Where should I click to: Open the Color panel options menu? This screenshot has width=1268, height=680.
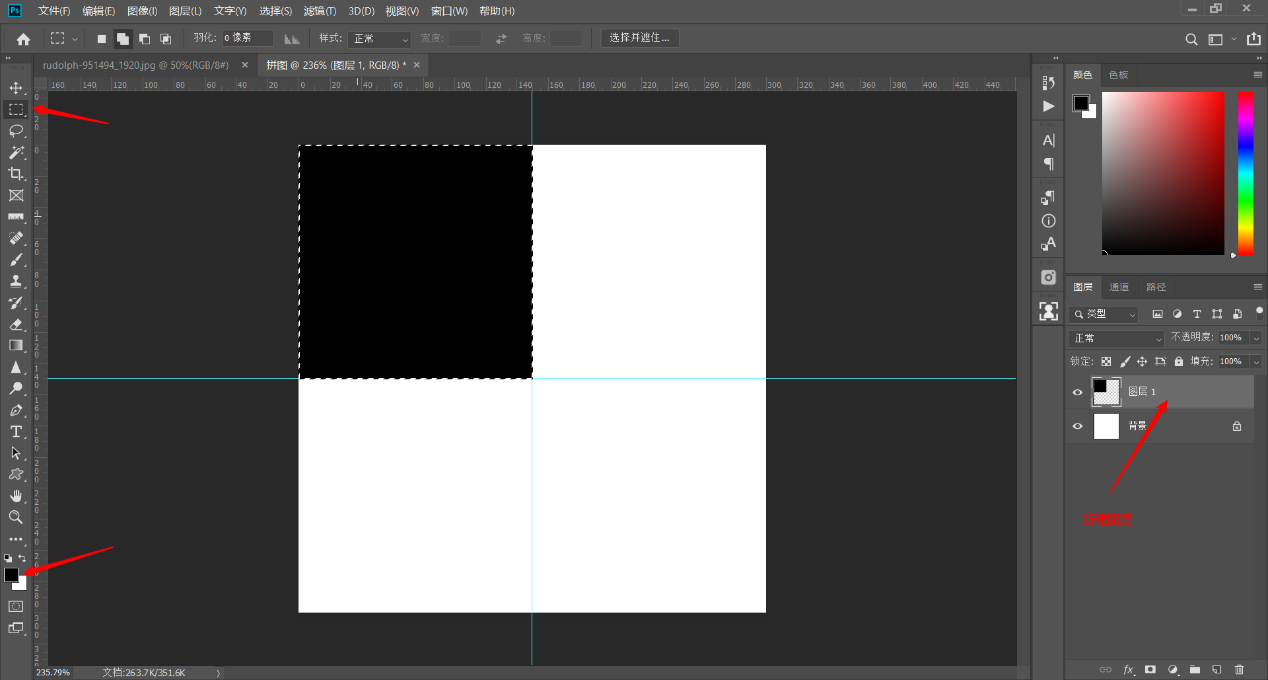pyautogui.click(x=1258, y=75)
